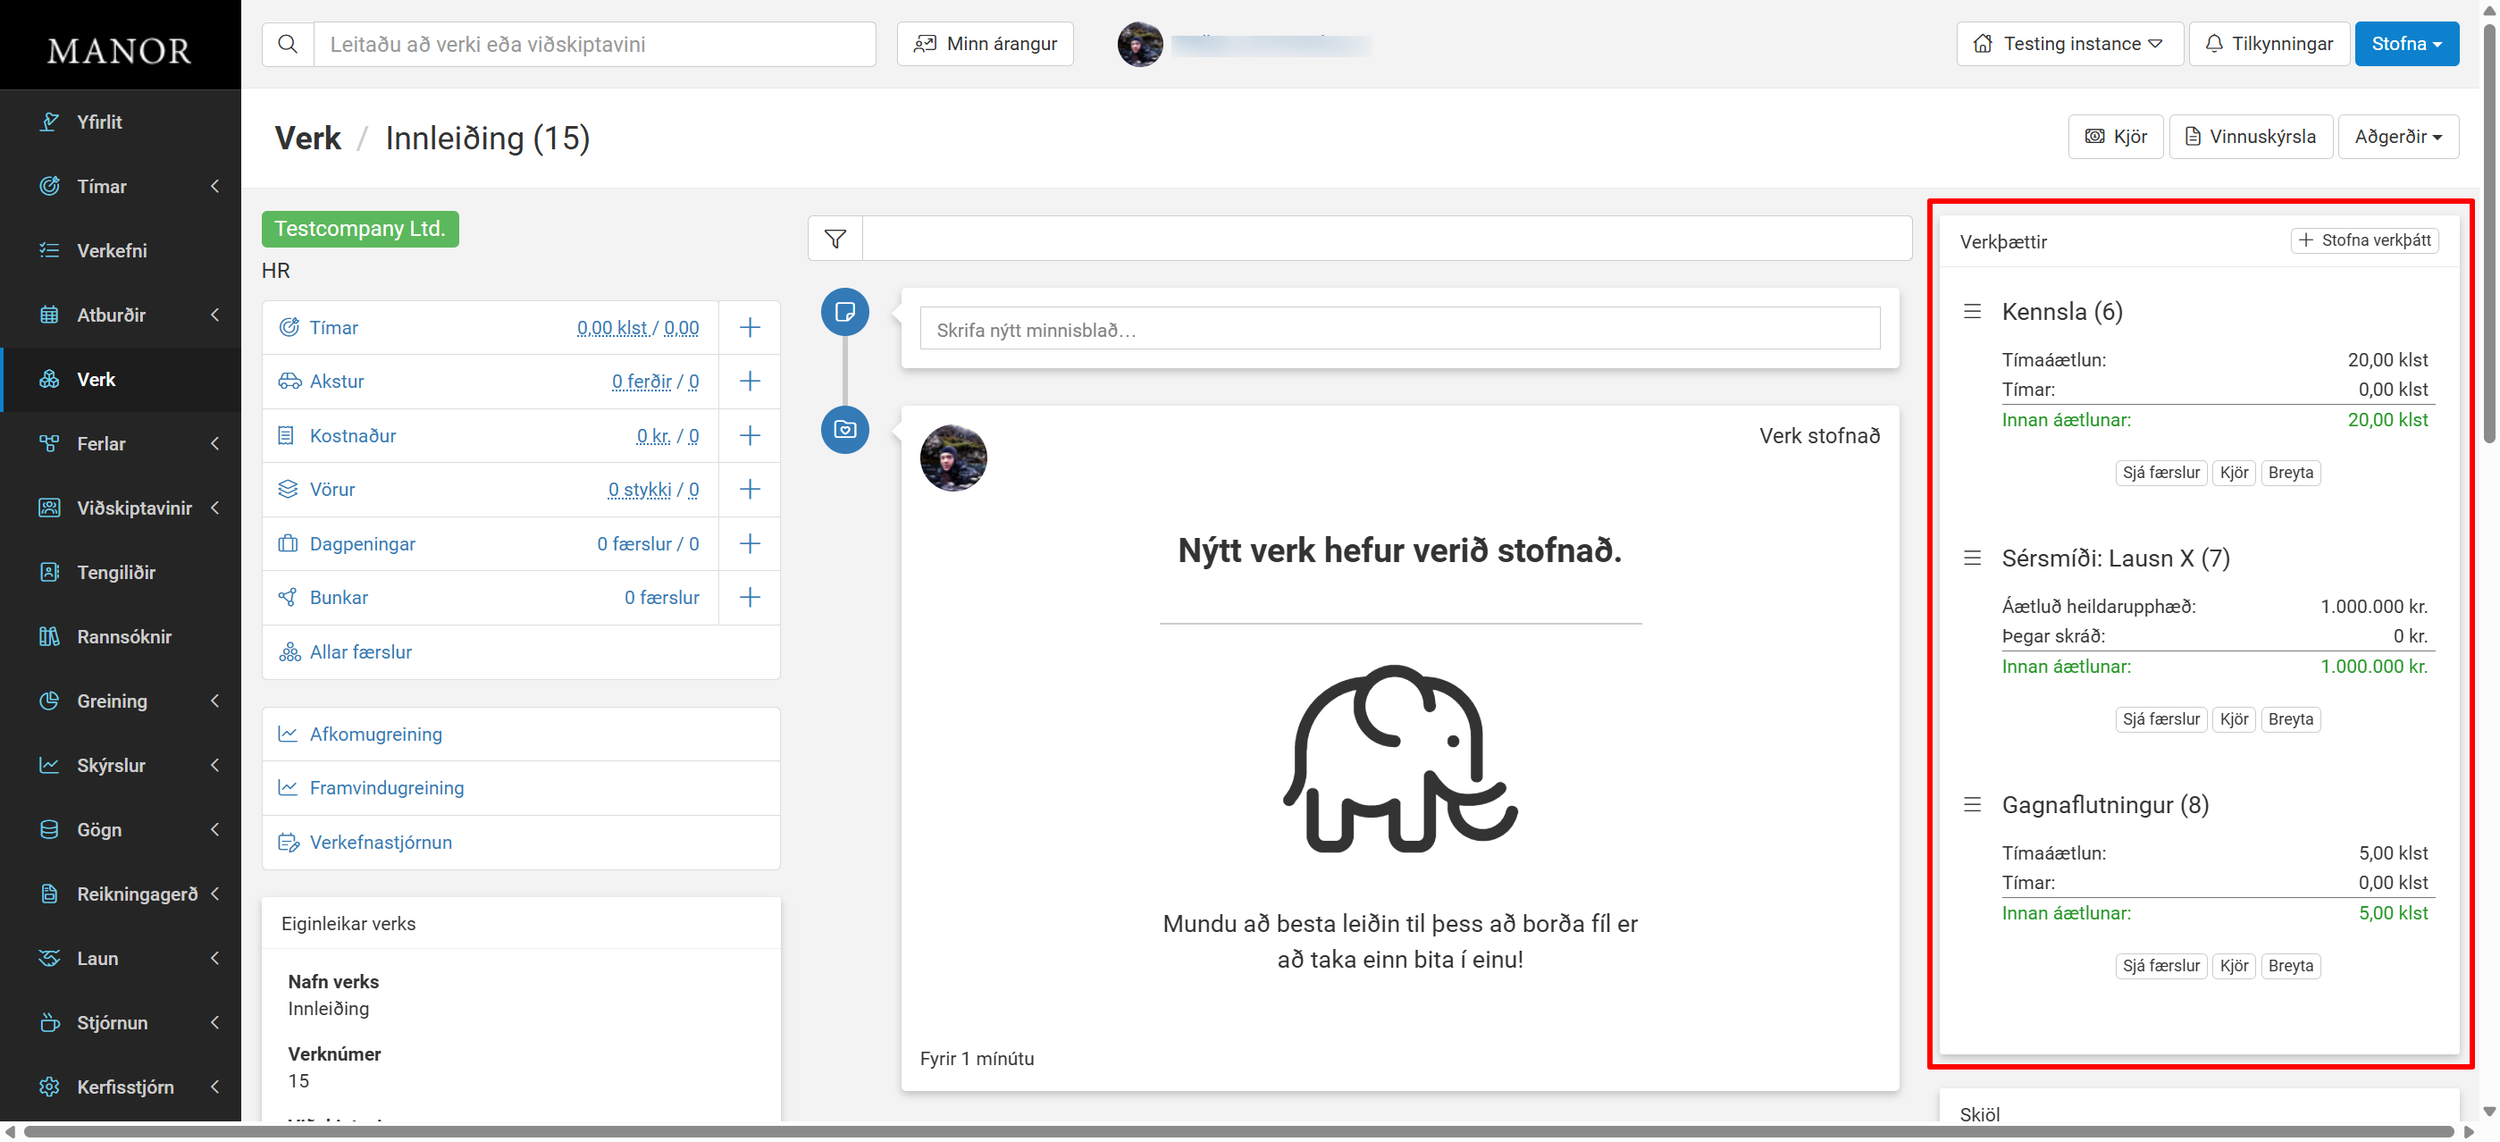This screenshot has height=1142, width=2500.
Task: Open the Testing instance dropdown
Action: [2069, 44]
